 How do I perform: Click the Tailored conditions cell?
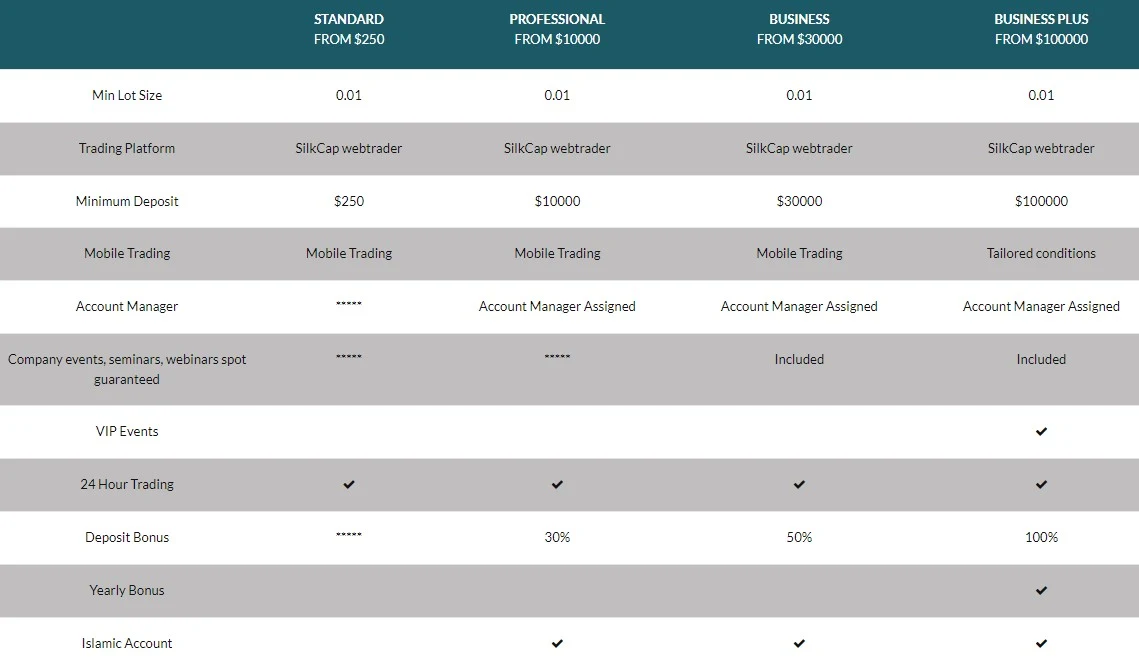tap(1041, 254)
